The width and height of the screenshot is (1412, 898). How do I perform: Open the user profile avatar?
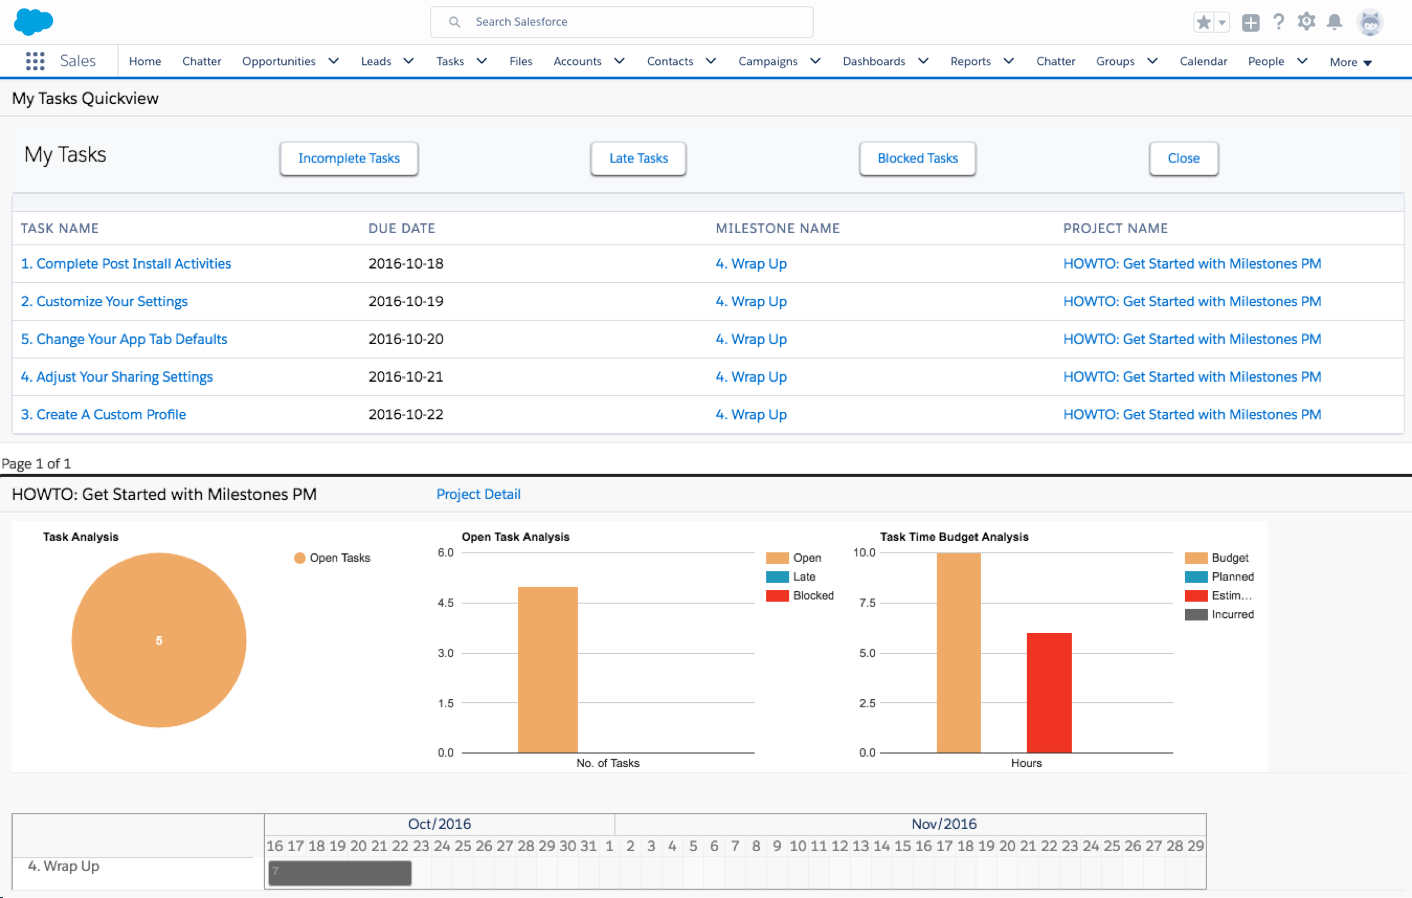coord(1370,22)
